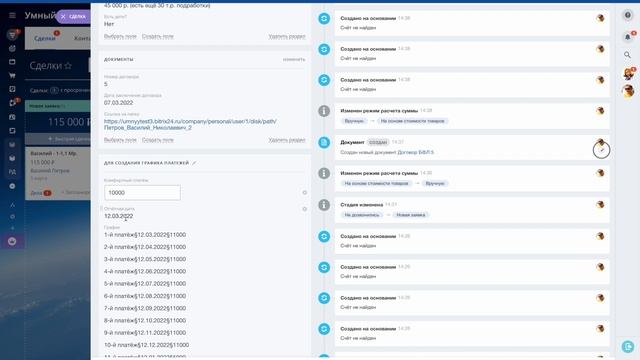Click the row 2-й платёж§12.04.2022§11000
The image size is (640, 360).
[145, 247]
